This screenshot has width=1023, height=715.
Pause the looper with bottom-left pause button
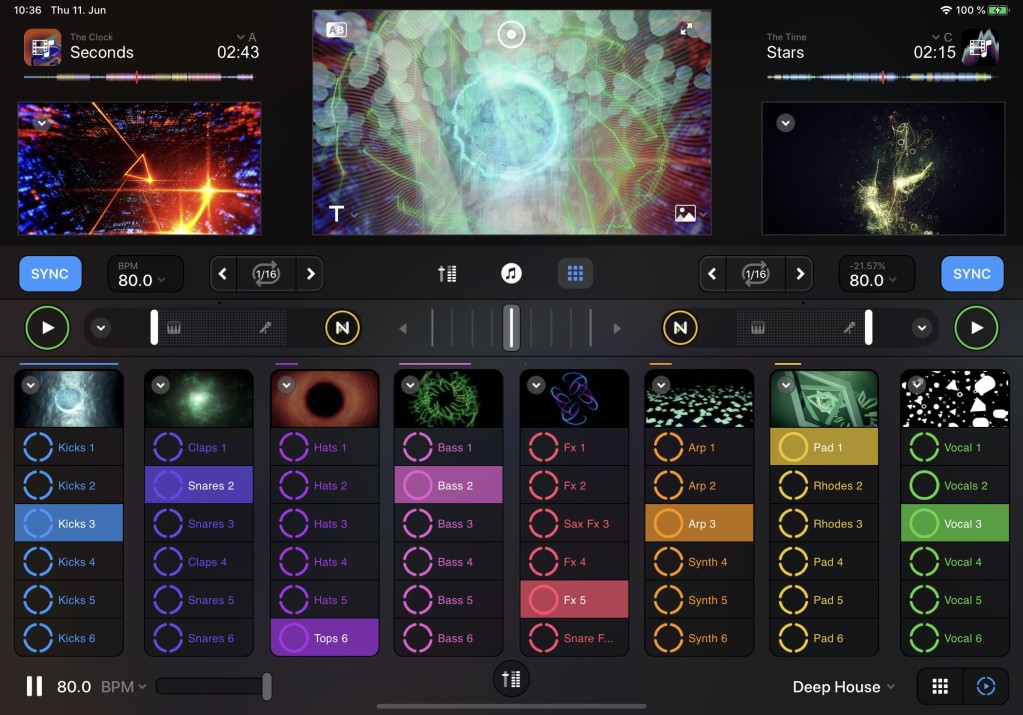(x=34, y=686)
